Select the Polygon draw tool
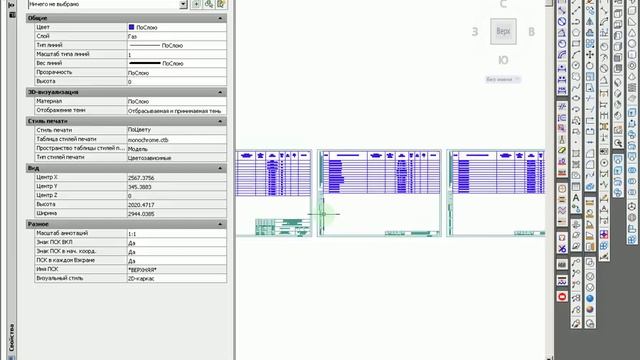The height and width of the screenshot is (360, 640). [x=576, y=33]
